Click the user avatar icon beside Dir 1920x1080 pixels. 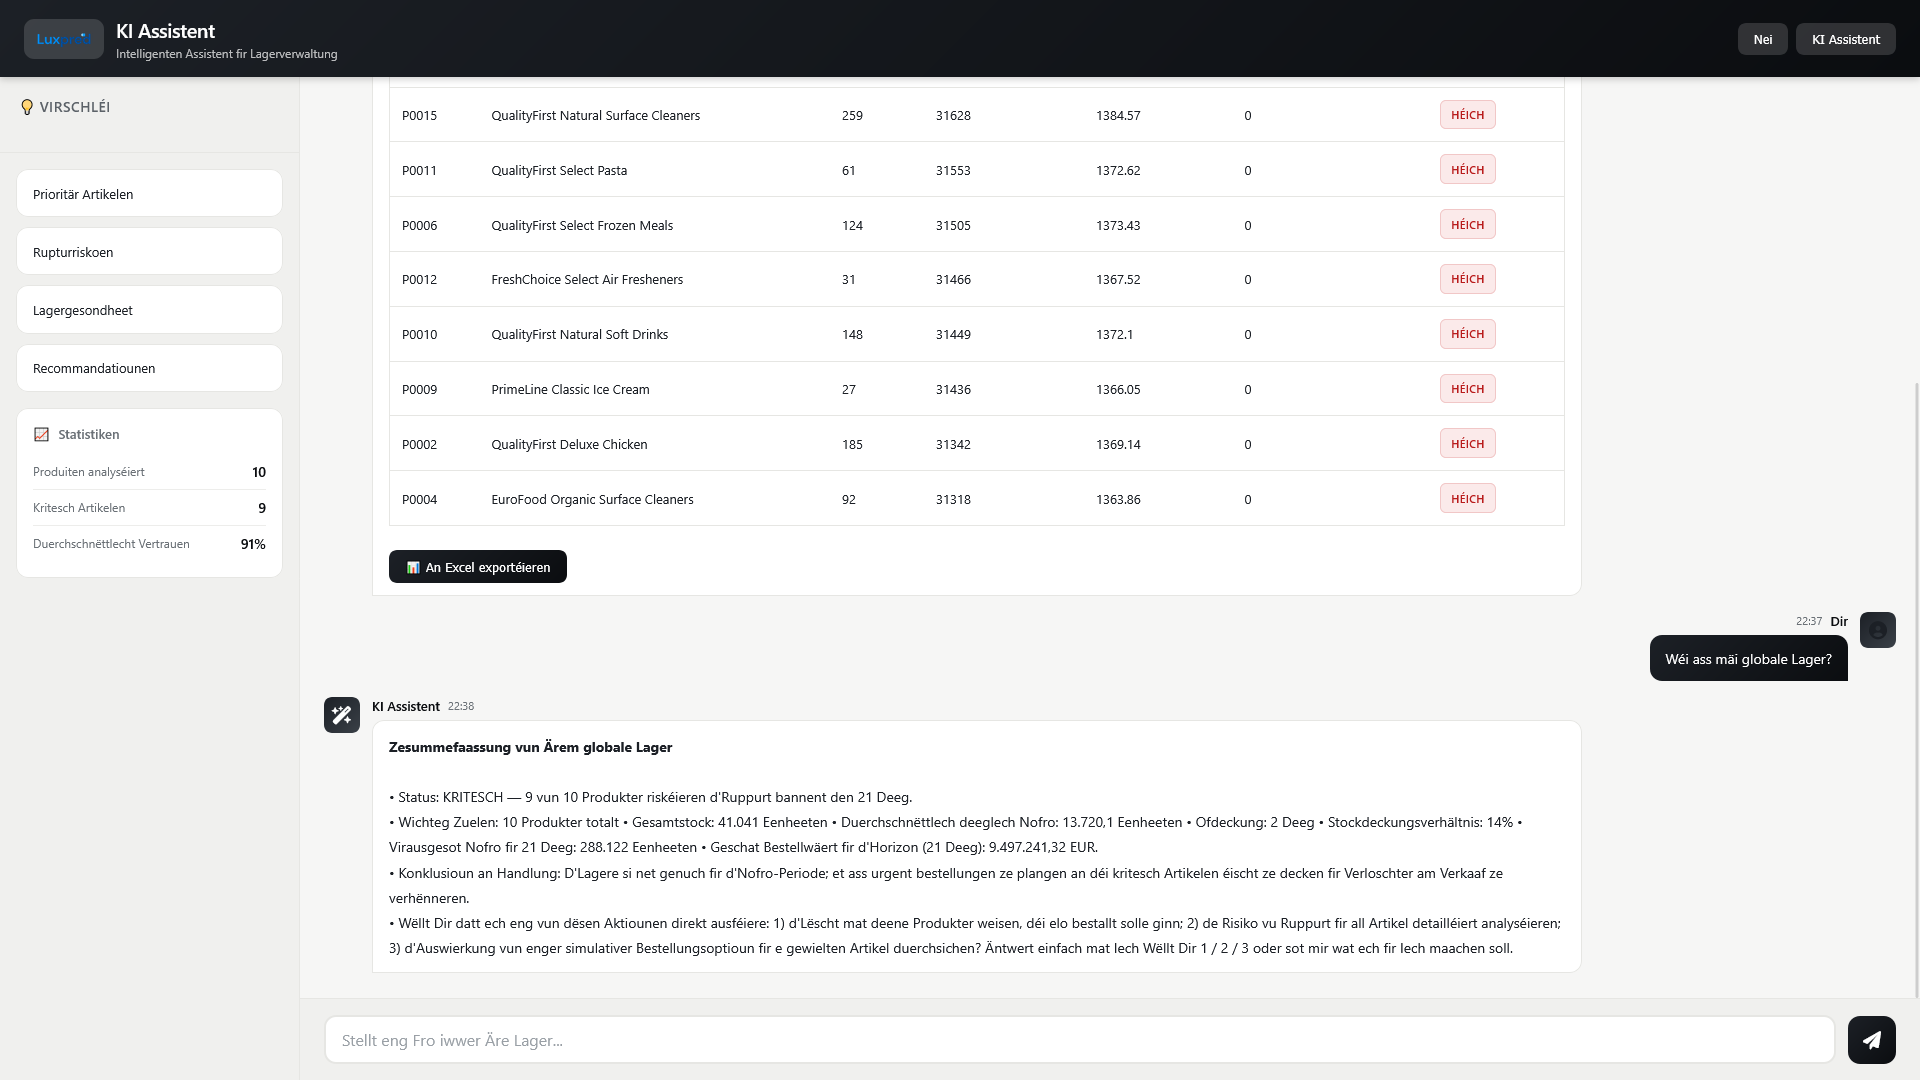(1877, 630)
